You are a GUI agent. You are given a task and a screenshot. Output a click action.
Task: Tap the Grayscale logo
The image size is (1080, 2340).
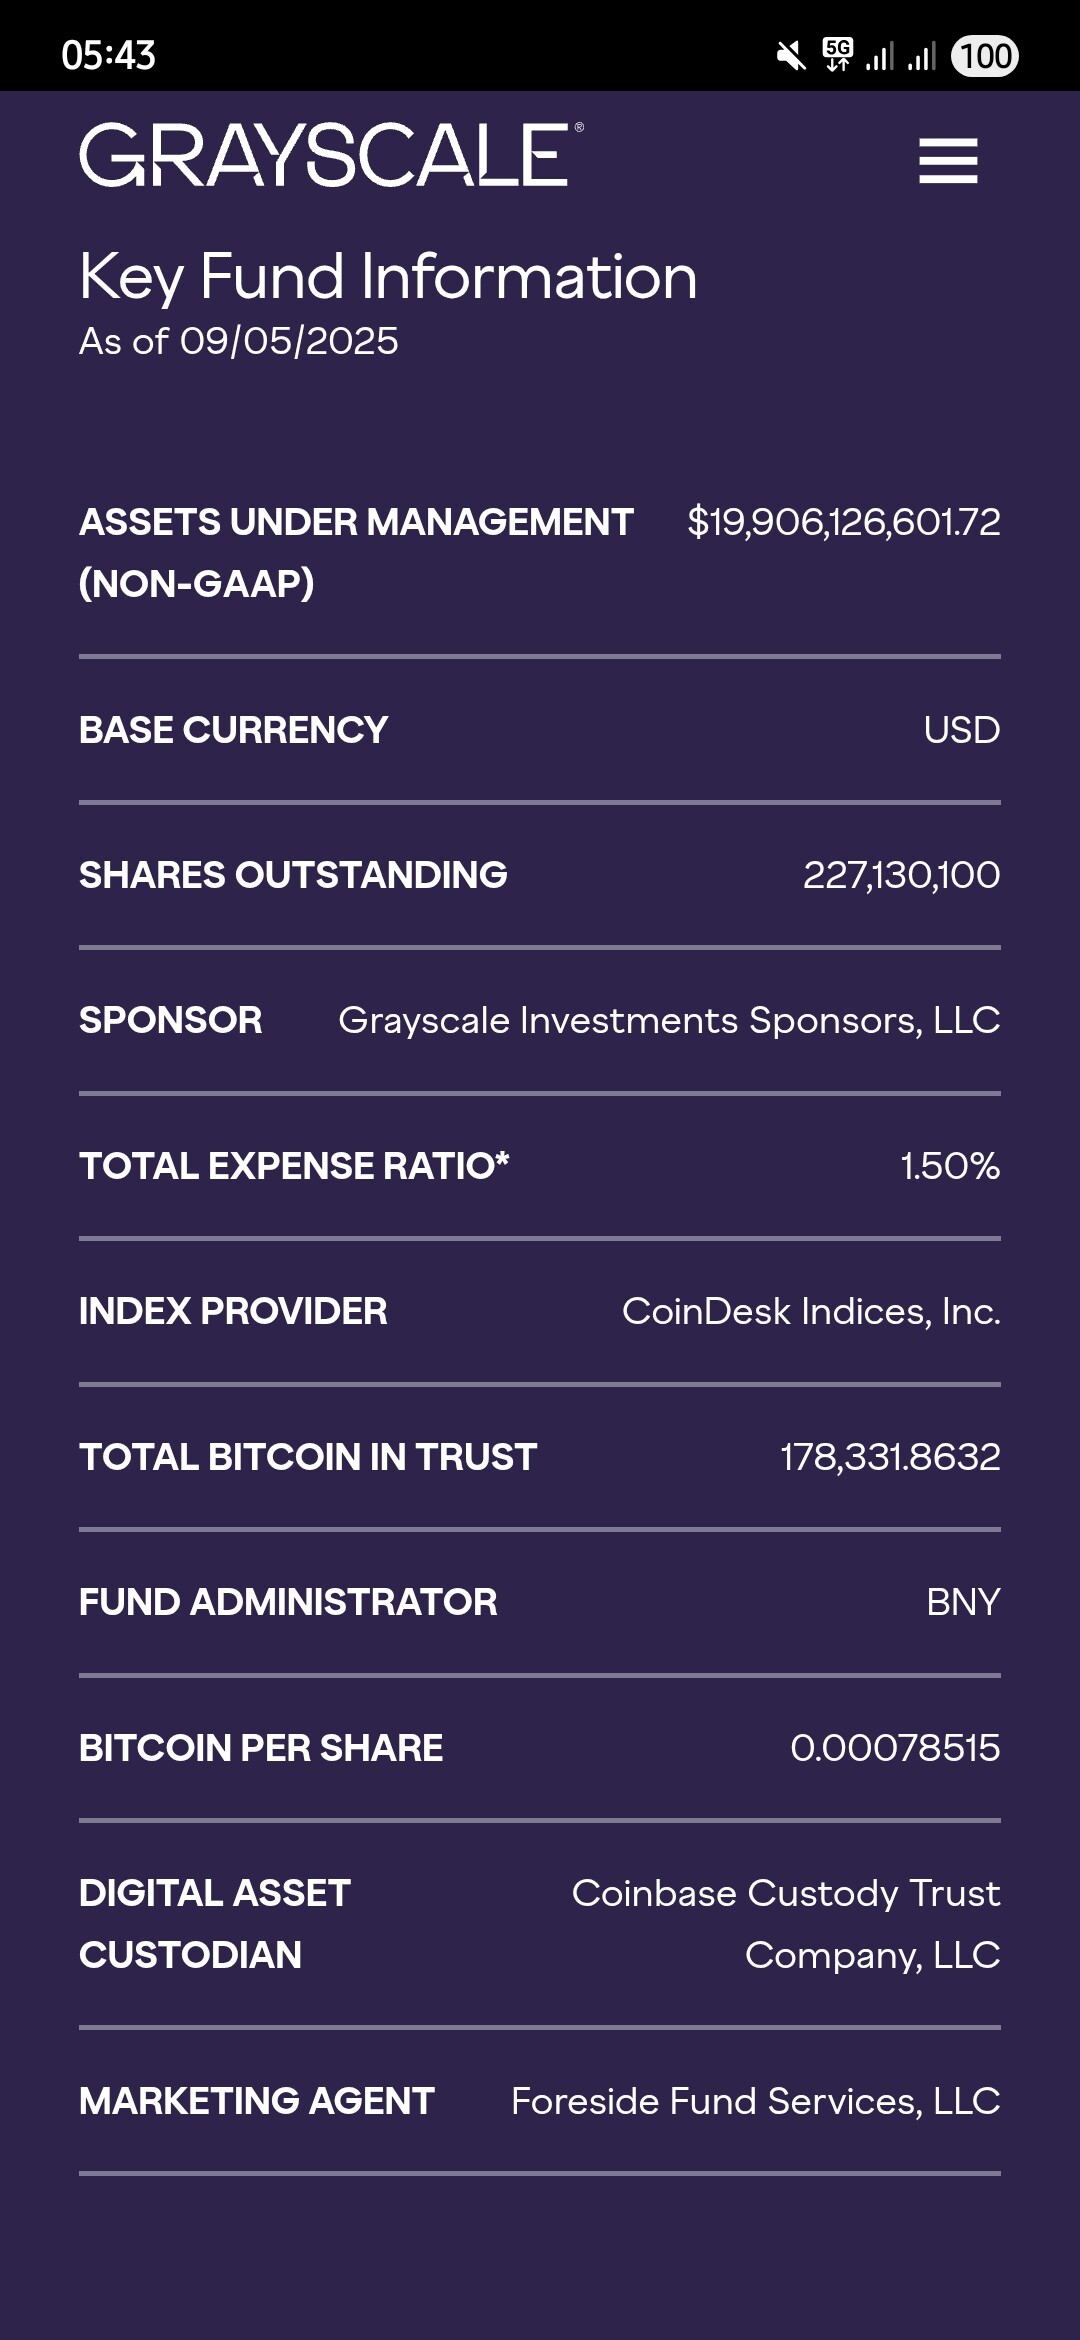click(x=330, y=156)
